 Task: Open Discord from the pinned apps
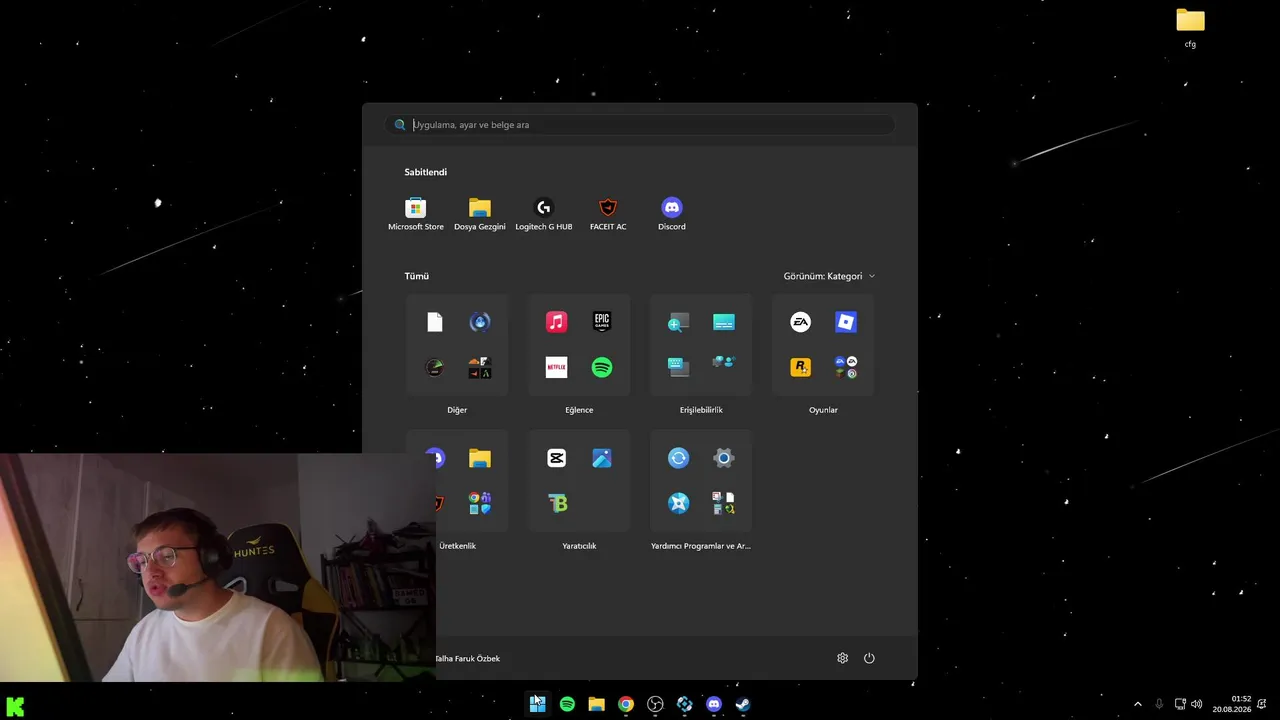(x=672, y=214)
